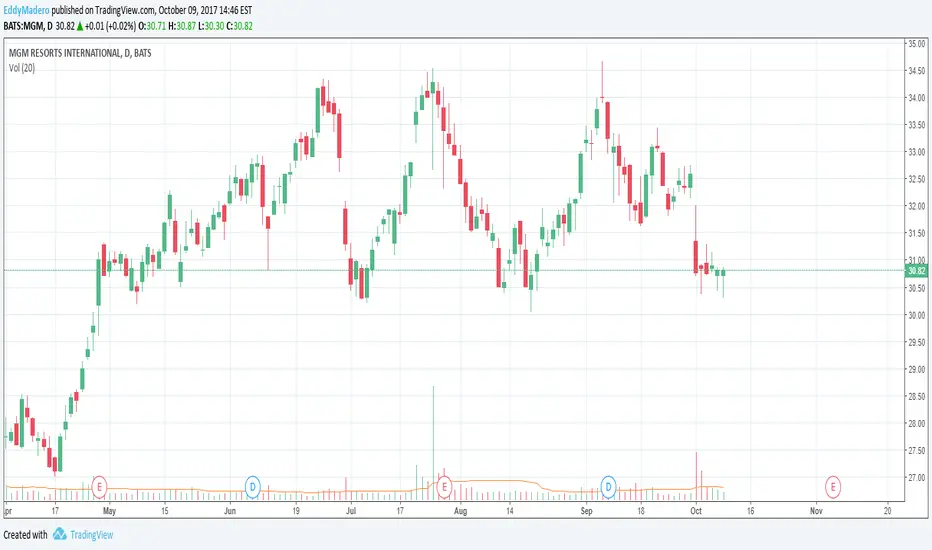The height and width of the screenshot is (550, 932).
Task: Select the 'BATS:MGM, D' symbol text
Action: (28, 26)
